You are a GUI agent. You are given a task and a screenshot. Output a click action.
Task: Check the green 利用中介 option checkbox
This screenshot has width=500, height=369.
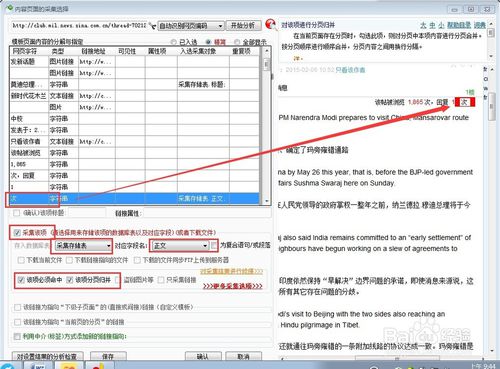coord(17,336)
